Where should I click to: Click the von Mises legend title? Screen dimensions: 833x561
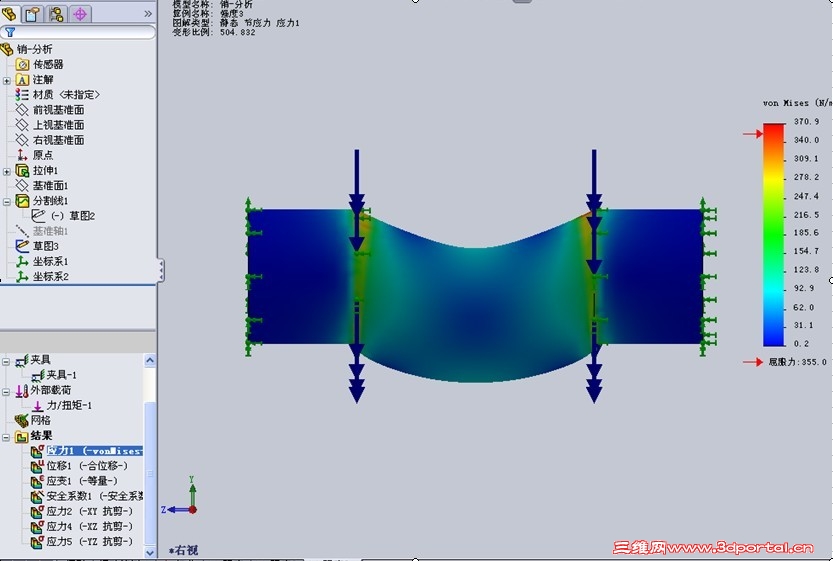(x=797, y=103)
